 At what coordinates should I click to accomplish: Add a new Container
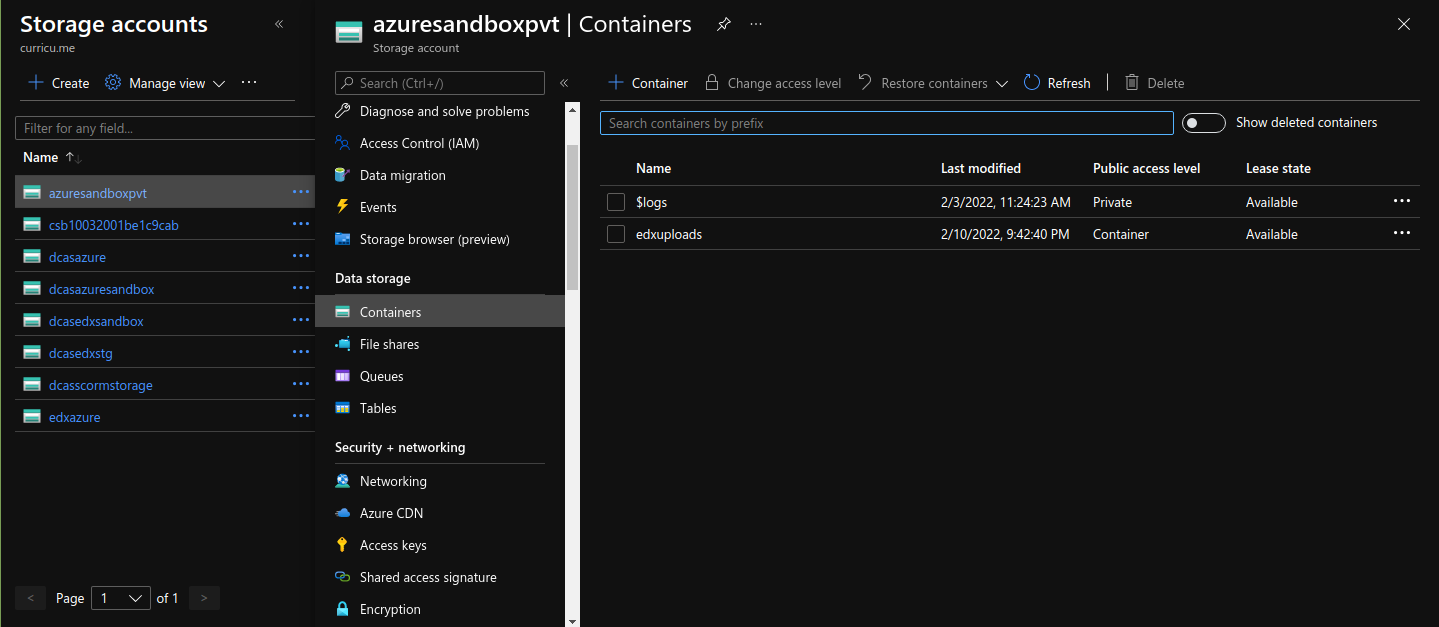[648, 83]
